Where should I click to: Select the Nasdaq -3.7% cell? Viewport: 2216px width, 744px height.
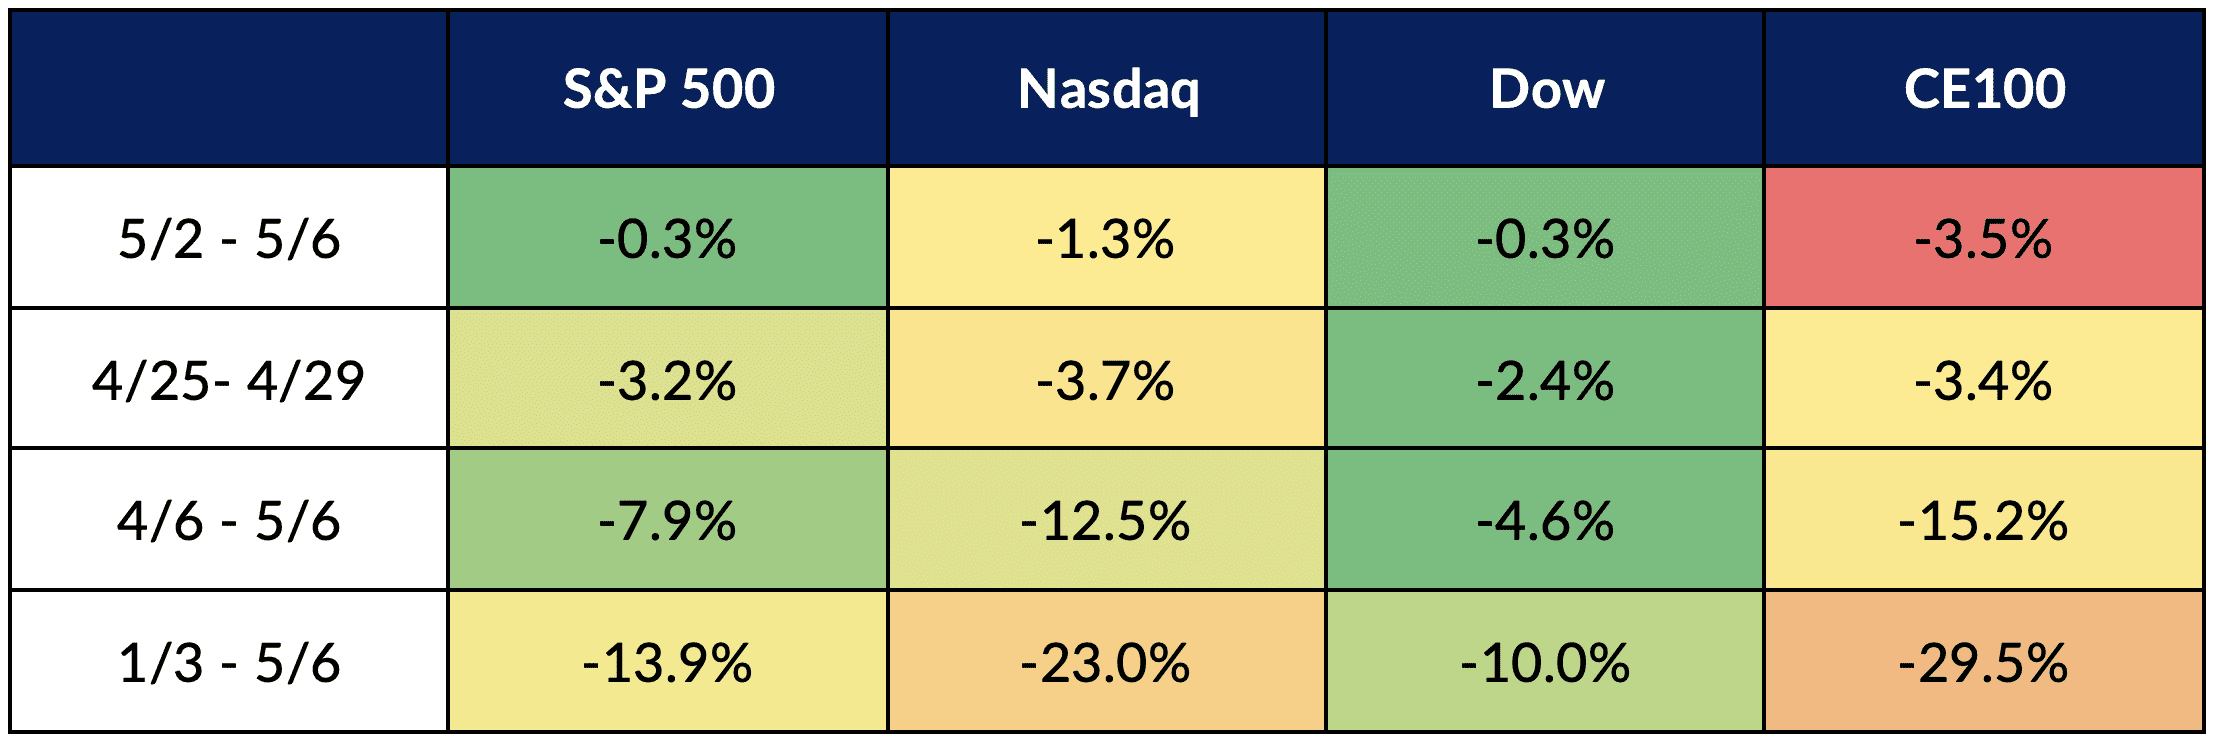(1107, 380)
